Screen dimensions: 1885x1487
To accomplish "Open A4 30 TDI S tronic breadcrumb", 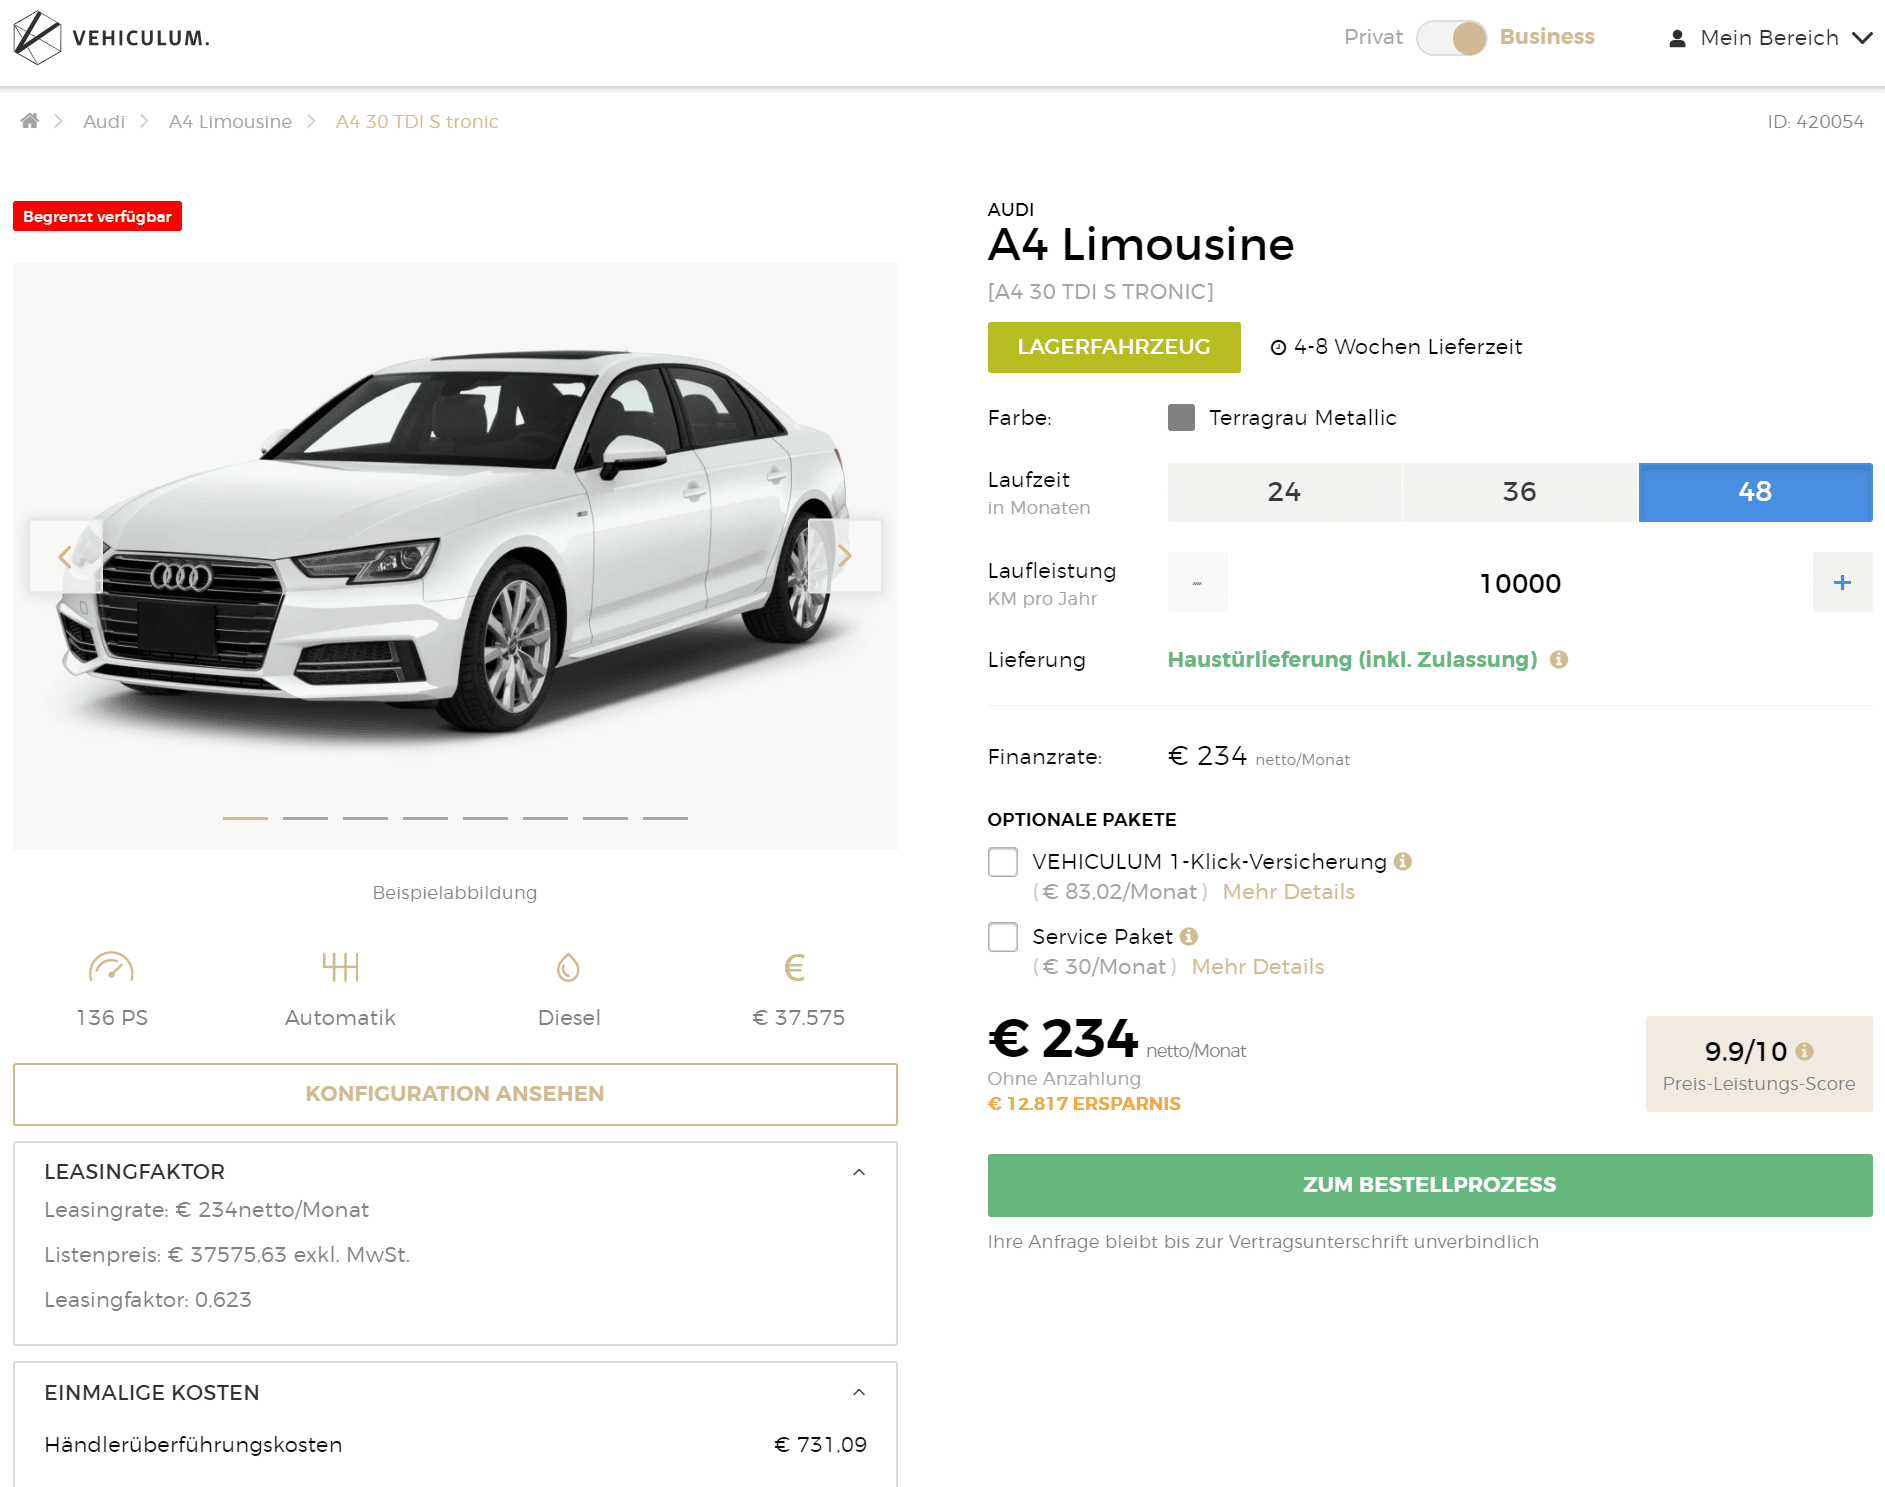I will (x=417, y=121).
